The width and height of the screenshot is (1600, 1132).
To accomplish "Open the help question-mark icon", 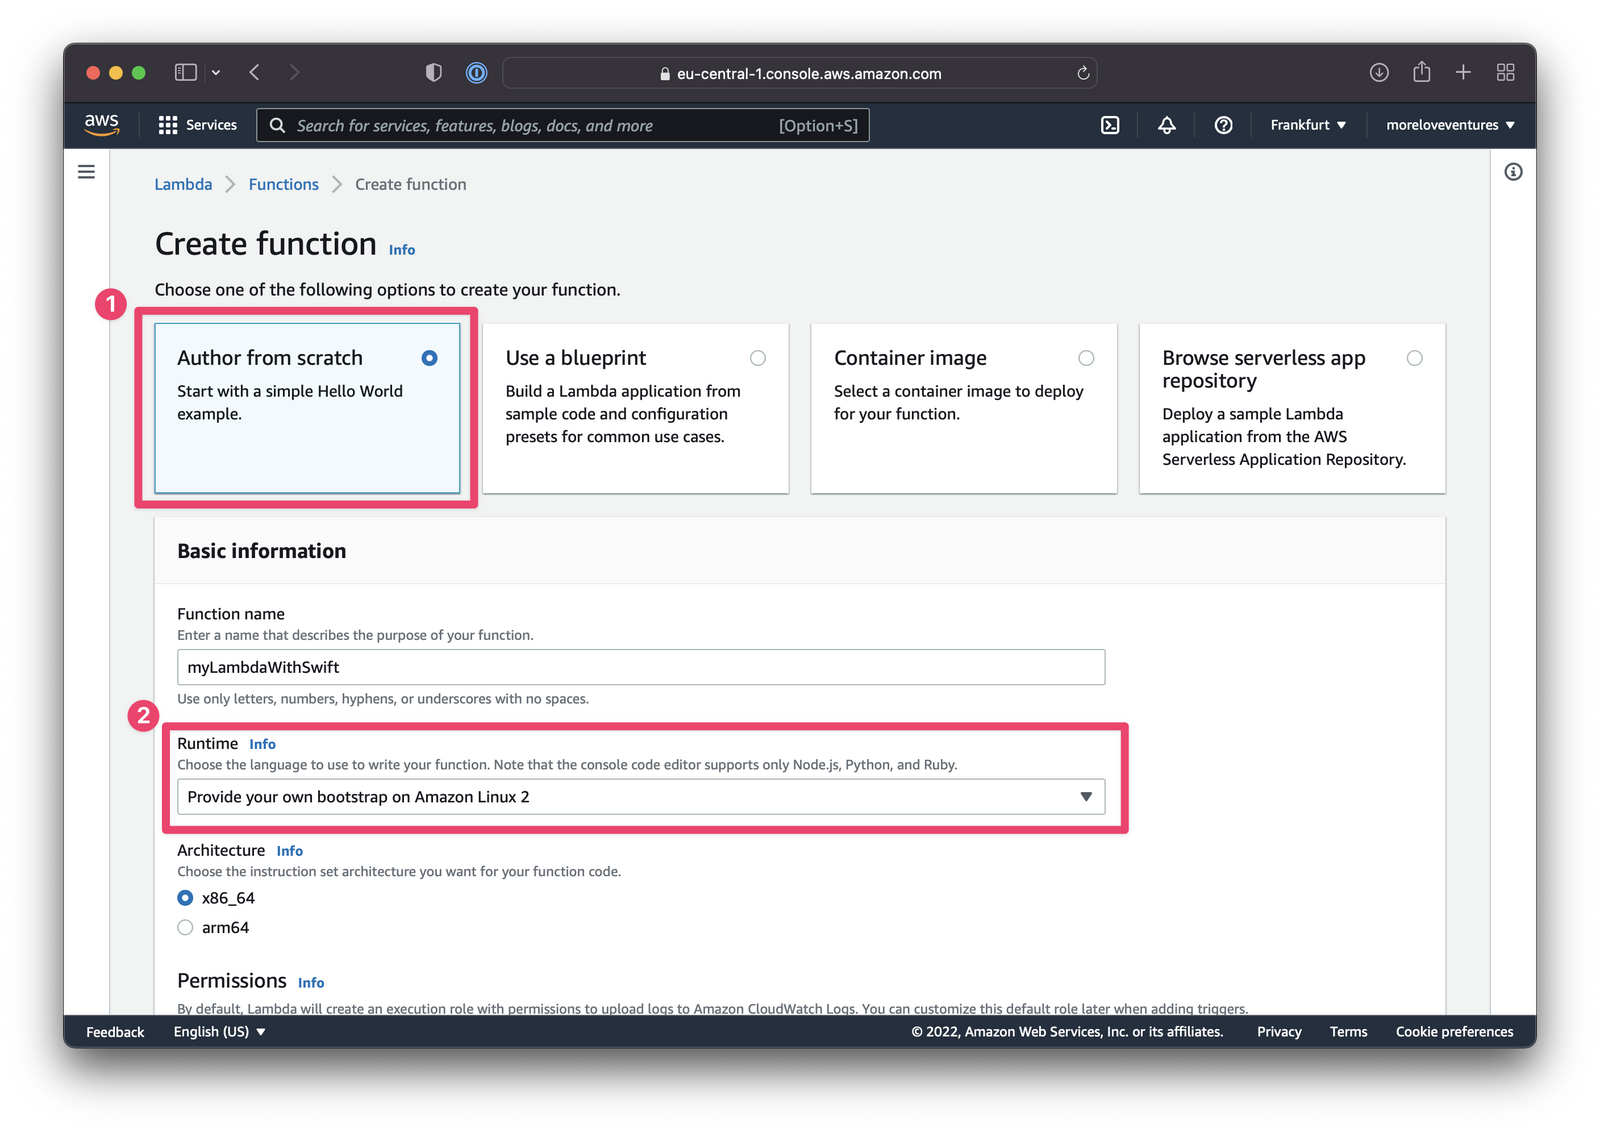I will click(1223, 124).
